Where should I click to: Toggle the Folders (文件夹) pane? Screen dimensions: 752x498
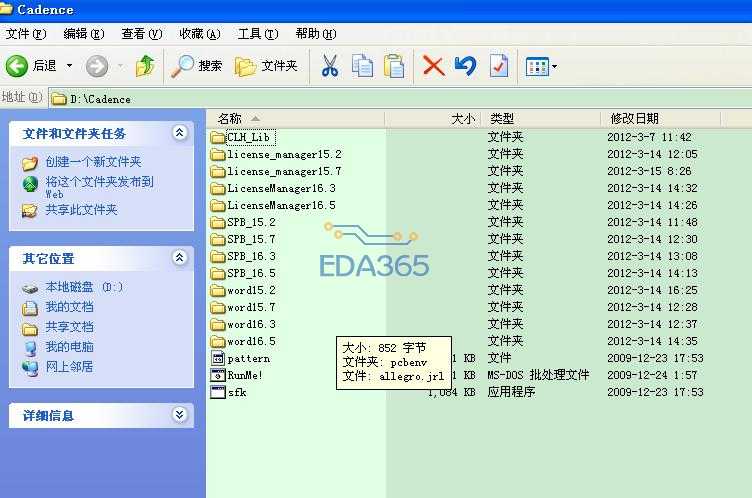click(x=266, y=66)
